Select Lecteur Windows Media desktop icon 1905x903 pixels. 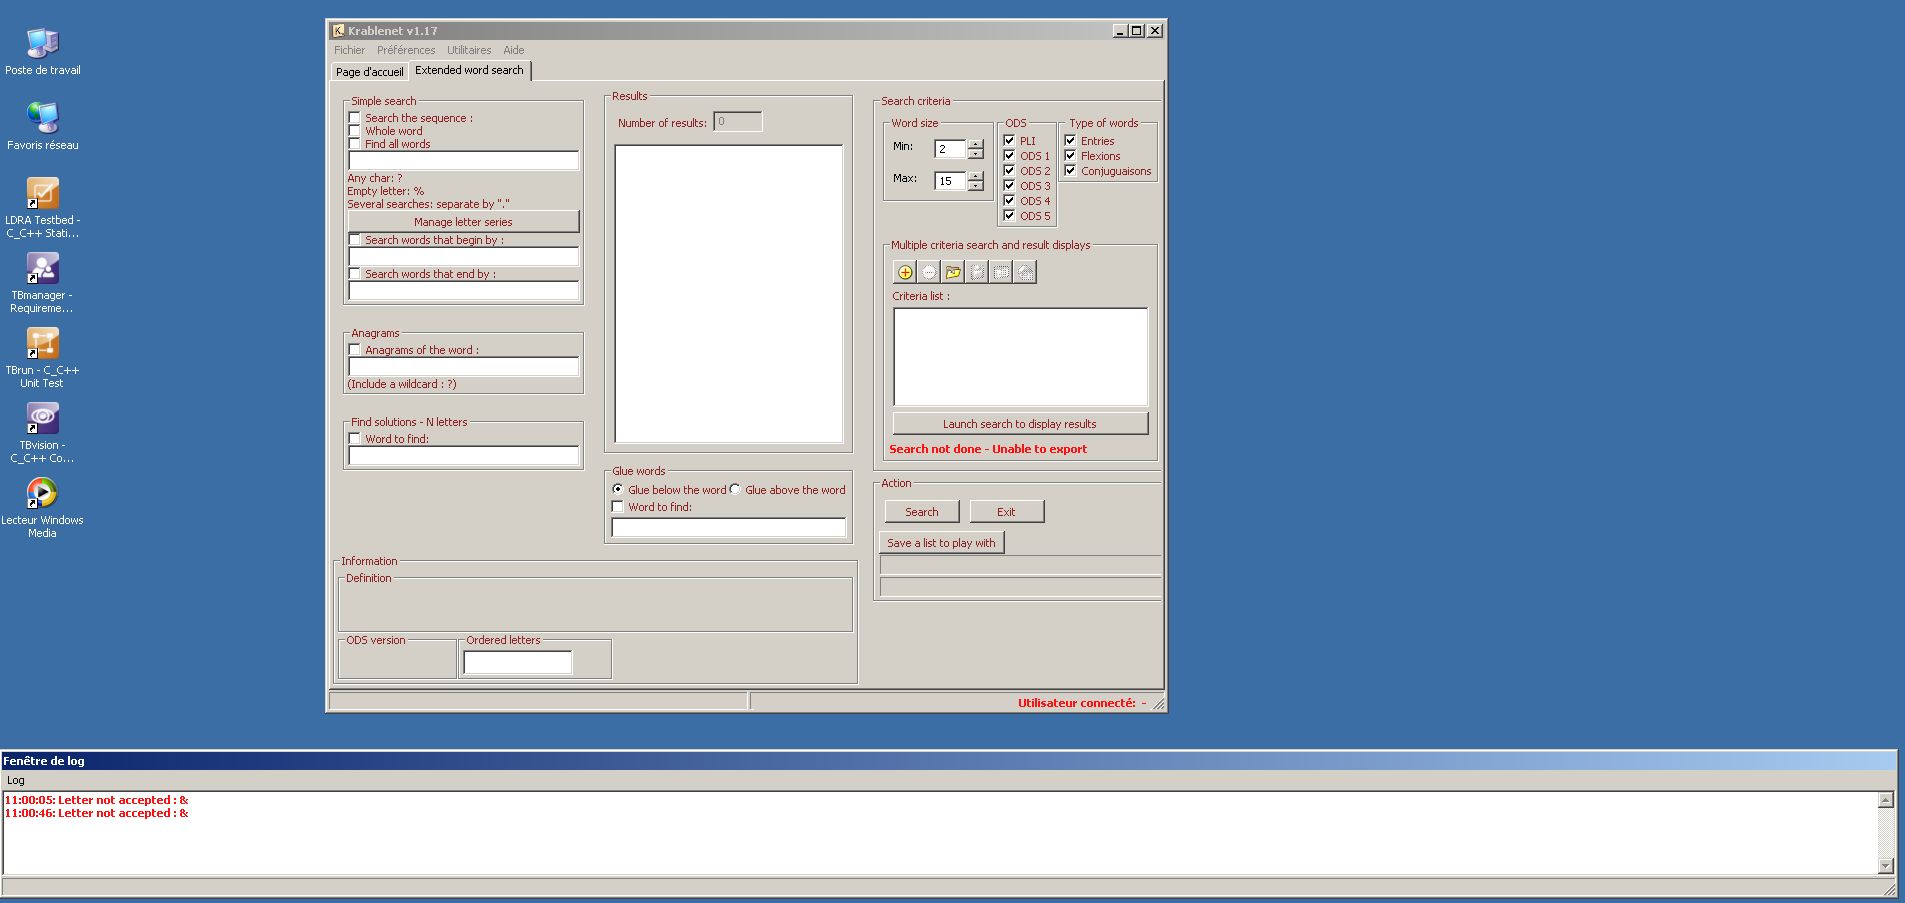click(x=42, y=507)
